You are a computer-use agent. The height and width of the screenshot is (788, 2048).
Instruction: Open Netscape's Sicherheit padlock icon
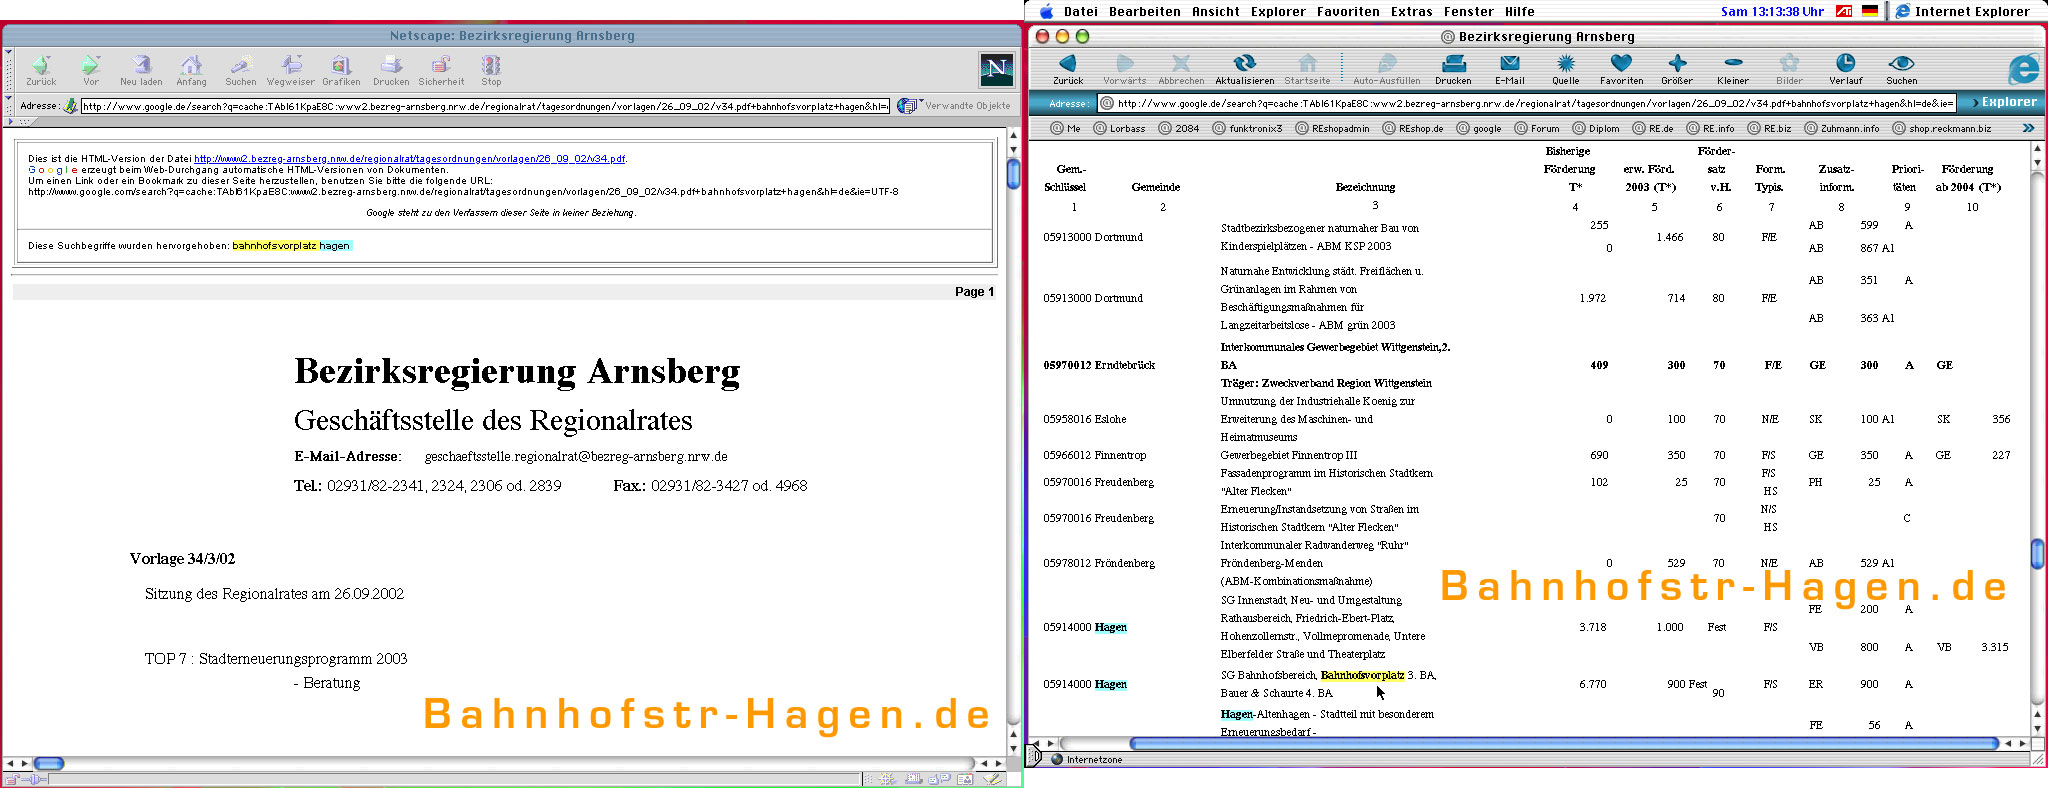(x=441, y=67)
